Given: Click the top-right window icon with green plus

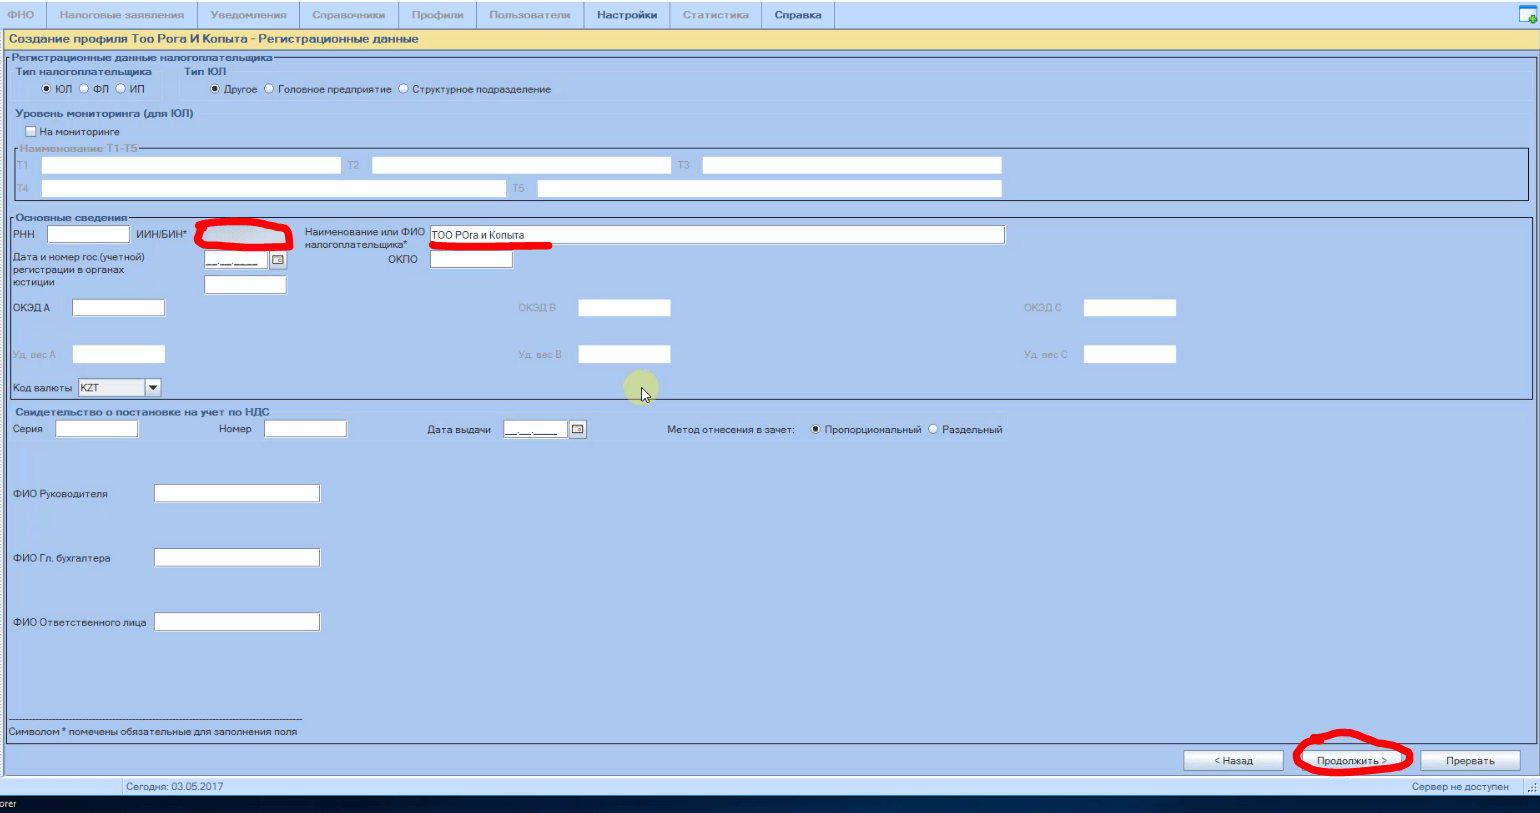Looking at the screenshot, I should 1527,14.
